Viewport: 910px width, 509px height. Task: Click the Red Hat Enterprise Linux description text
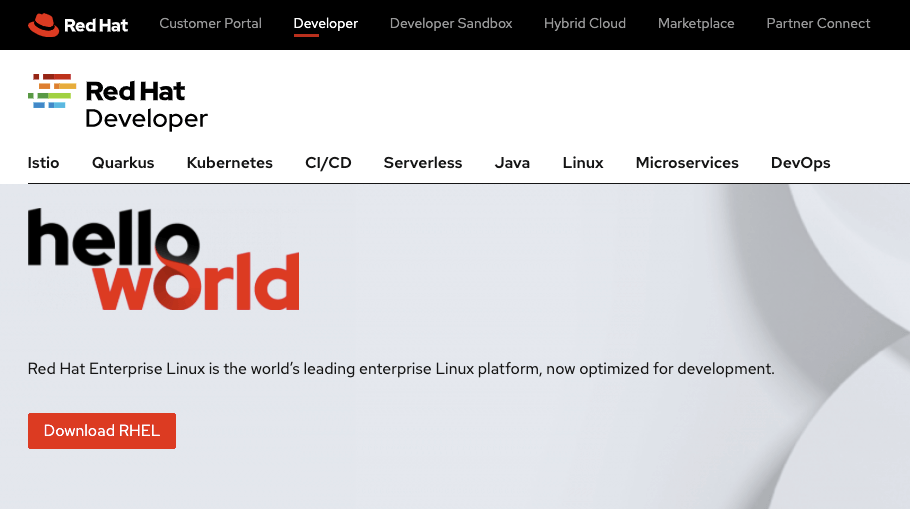pyautogui.click(x=401, y=369)
